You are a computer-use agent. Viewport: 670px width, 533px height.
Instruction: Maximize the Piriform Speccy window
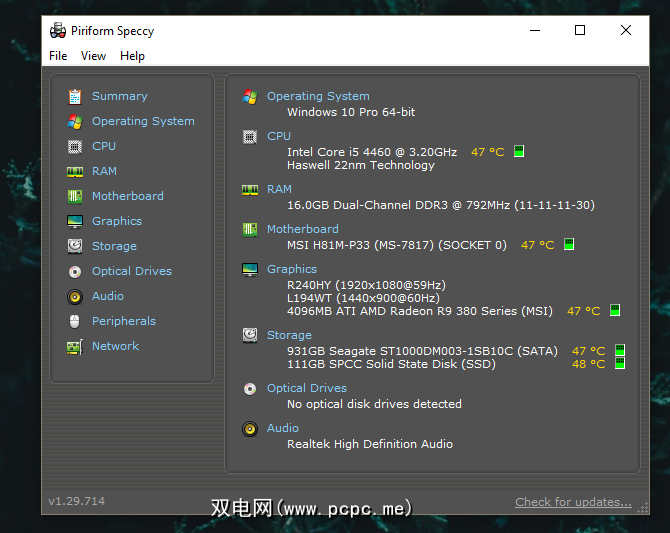580,30
